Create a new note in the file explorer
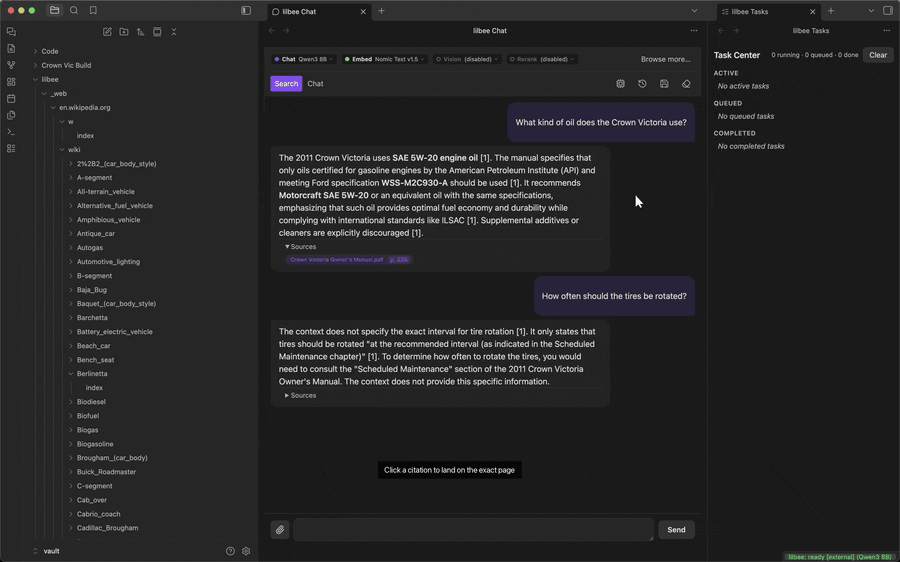Viewport: 900px width, 562px height. coord(107,32)
